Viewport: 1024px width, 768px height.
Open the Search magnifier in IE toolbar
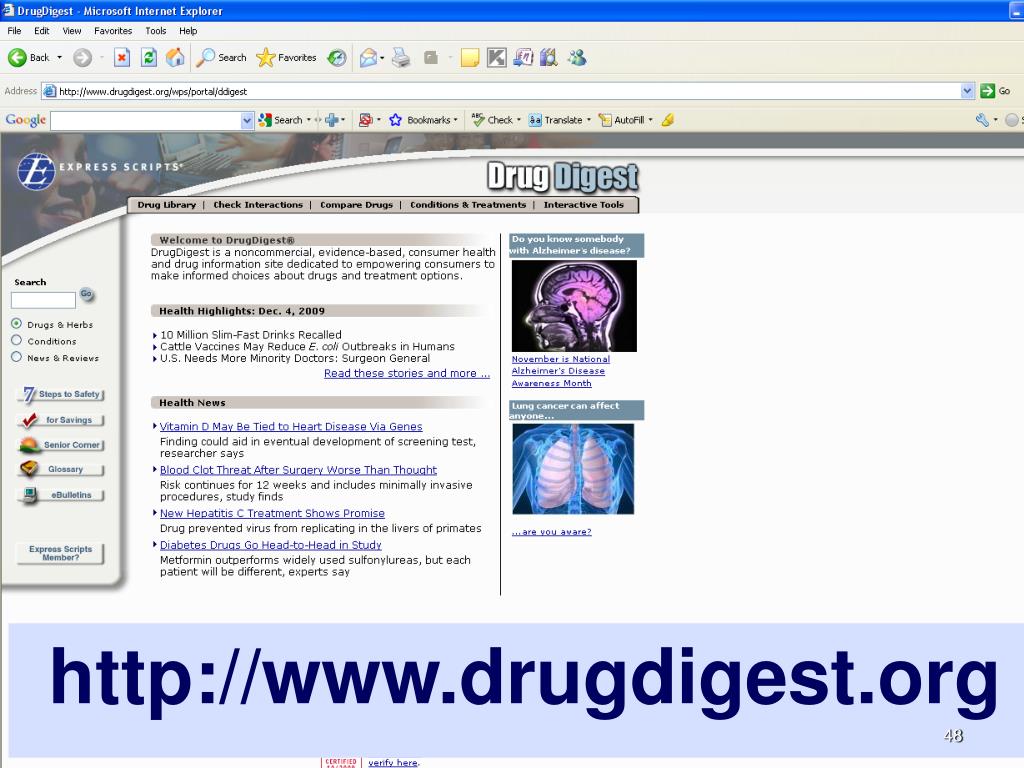click(x=222, y=57)
